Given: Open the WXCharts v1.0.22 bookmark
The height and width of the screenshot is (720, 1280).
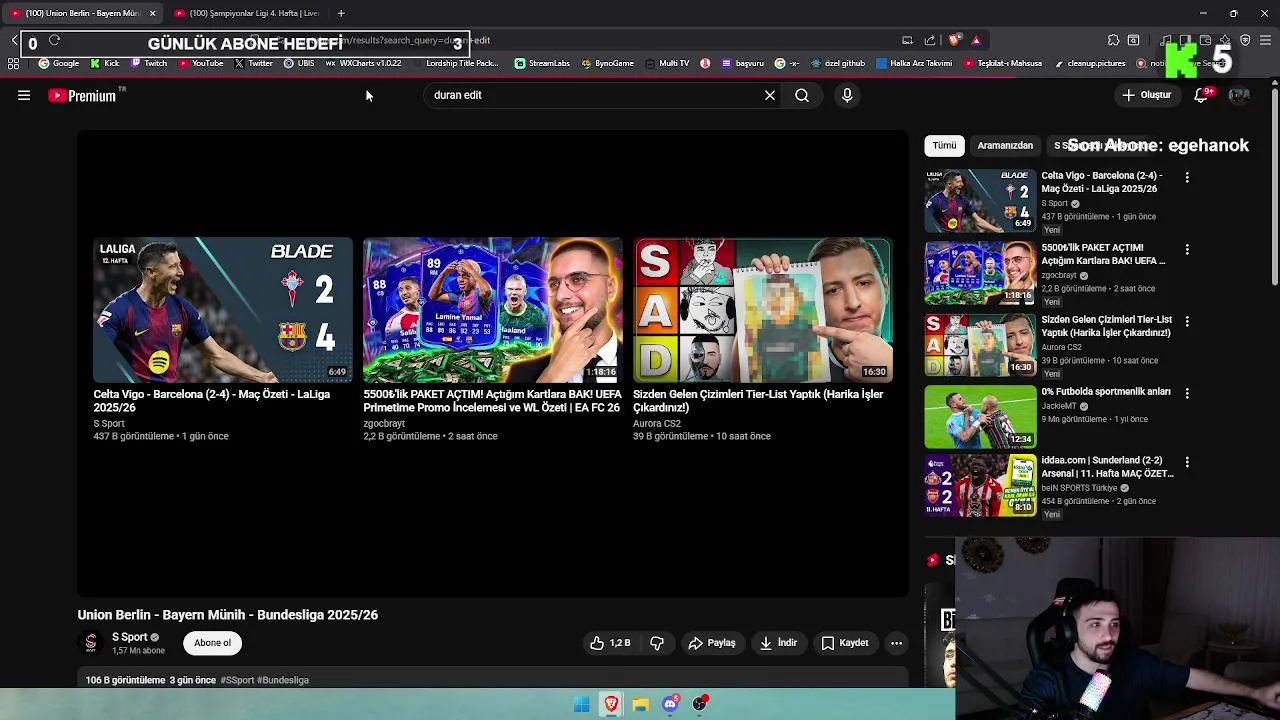Looking at the screenshot, I should 363,63.
